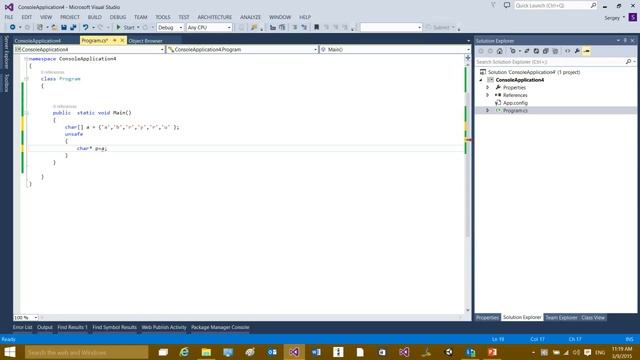Click the feedback icon in the title bar
Viewport: 640px width, 360px height.
507,5
